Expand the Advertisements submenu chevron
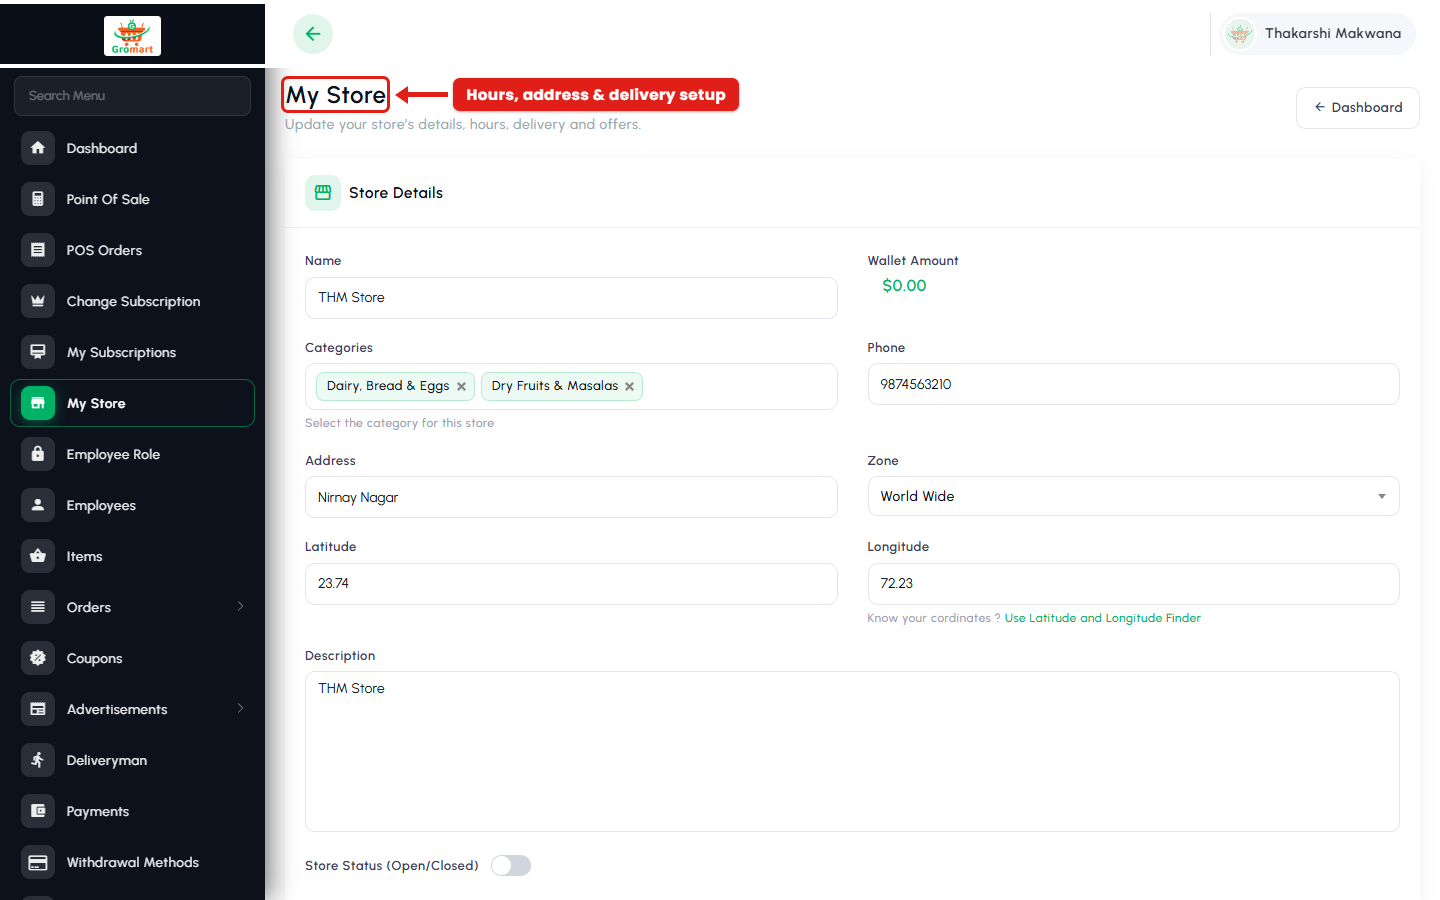Screen dimensions: 1440x900 pos(240,708)
